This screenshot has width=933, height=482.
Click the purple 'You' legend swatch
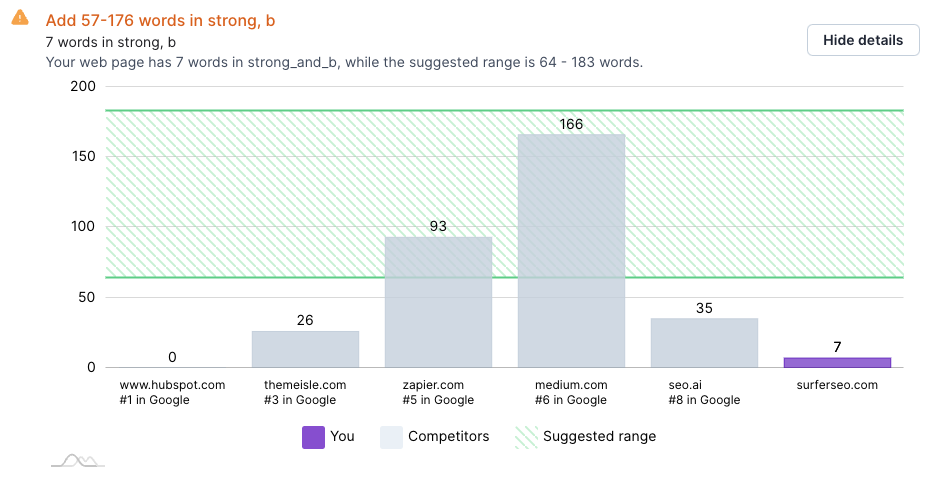313,437
